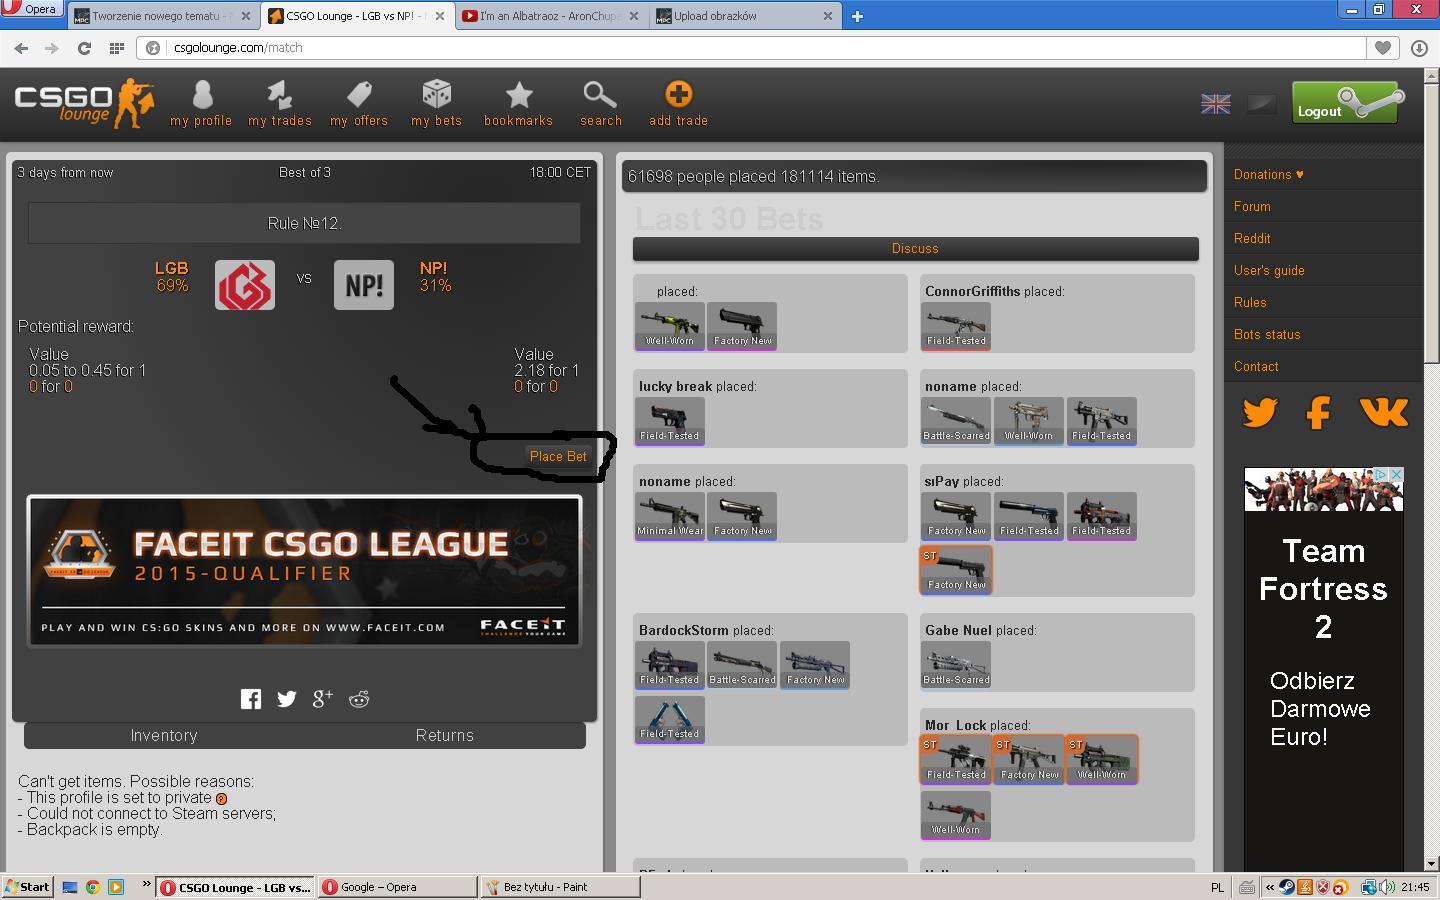
Task: Open the orange VK sidebar icon
Action: (1384, 412)
